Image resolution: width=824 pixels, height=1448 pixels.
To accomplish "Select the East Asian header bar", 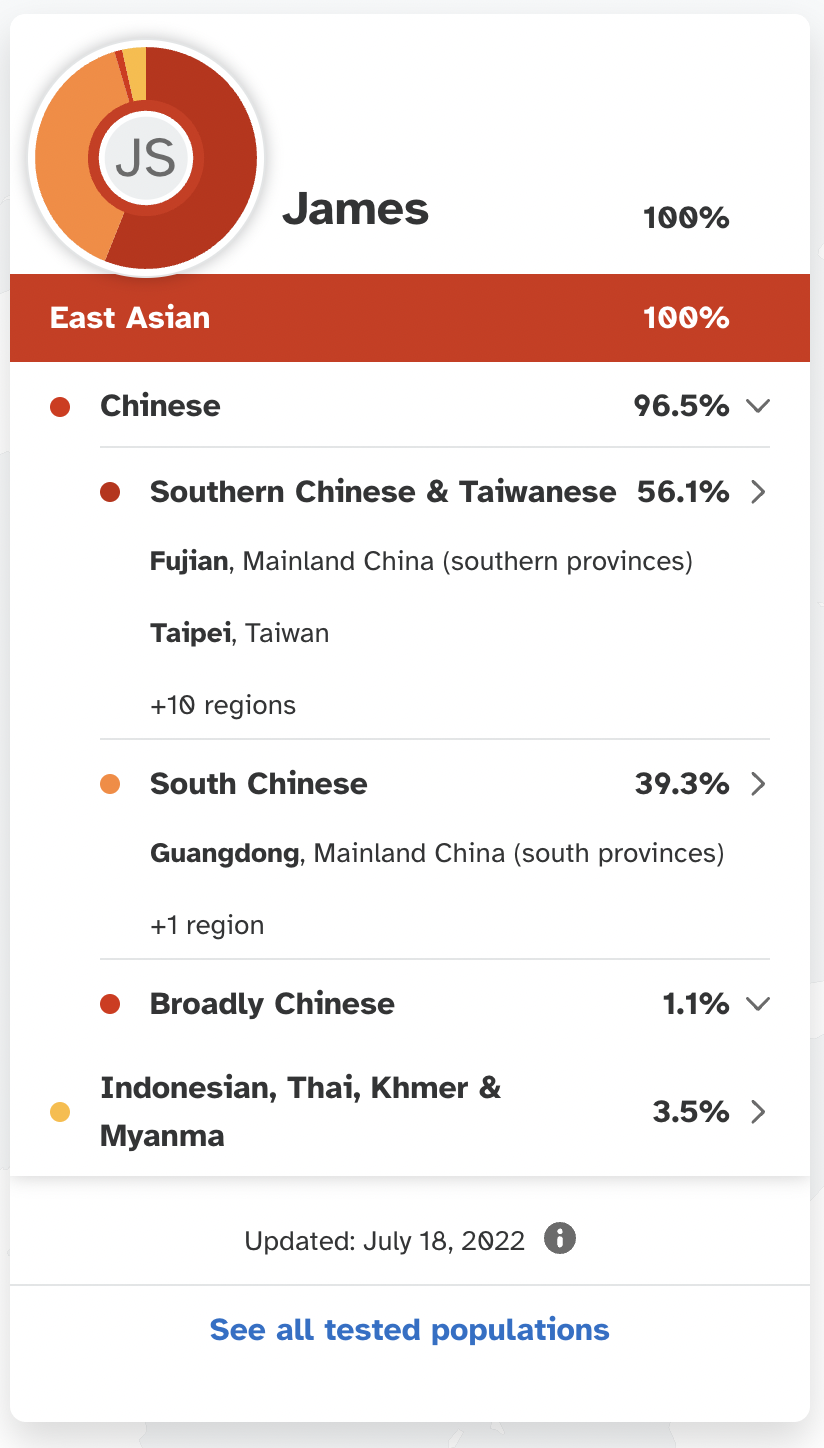I will pos(410,318).
